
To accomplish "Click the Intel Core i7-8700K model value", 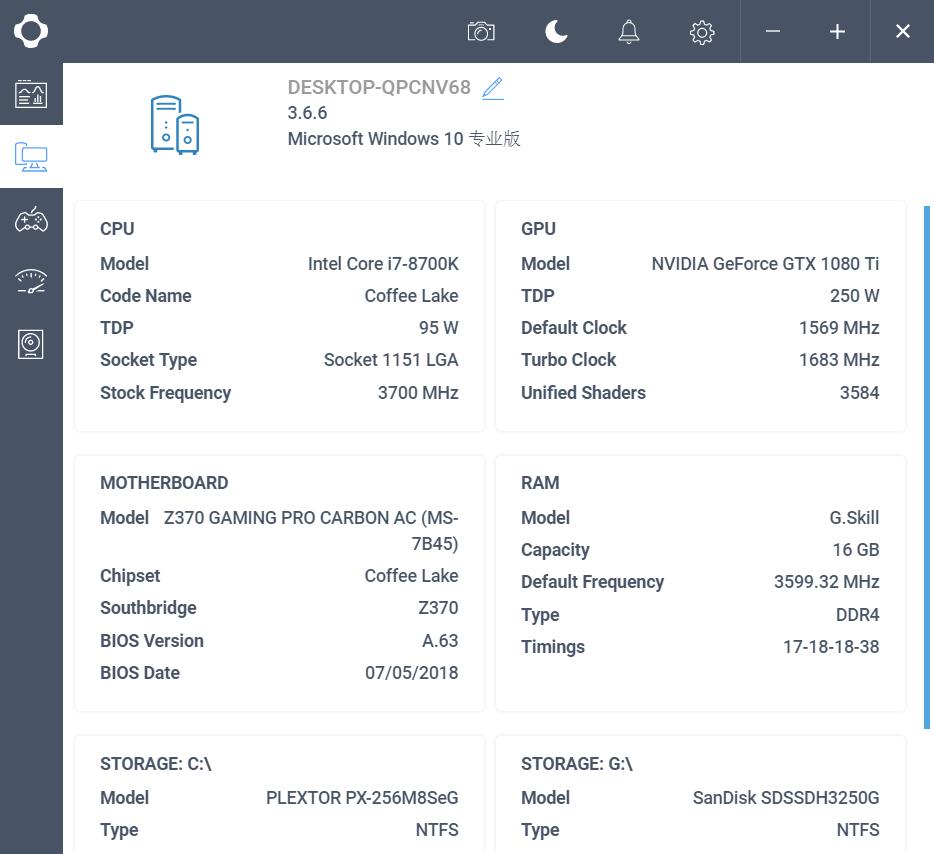I will click(x=383, y=264).
